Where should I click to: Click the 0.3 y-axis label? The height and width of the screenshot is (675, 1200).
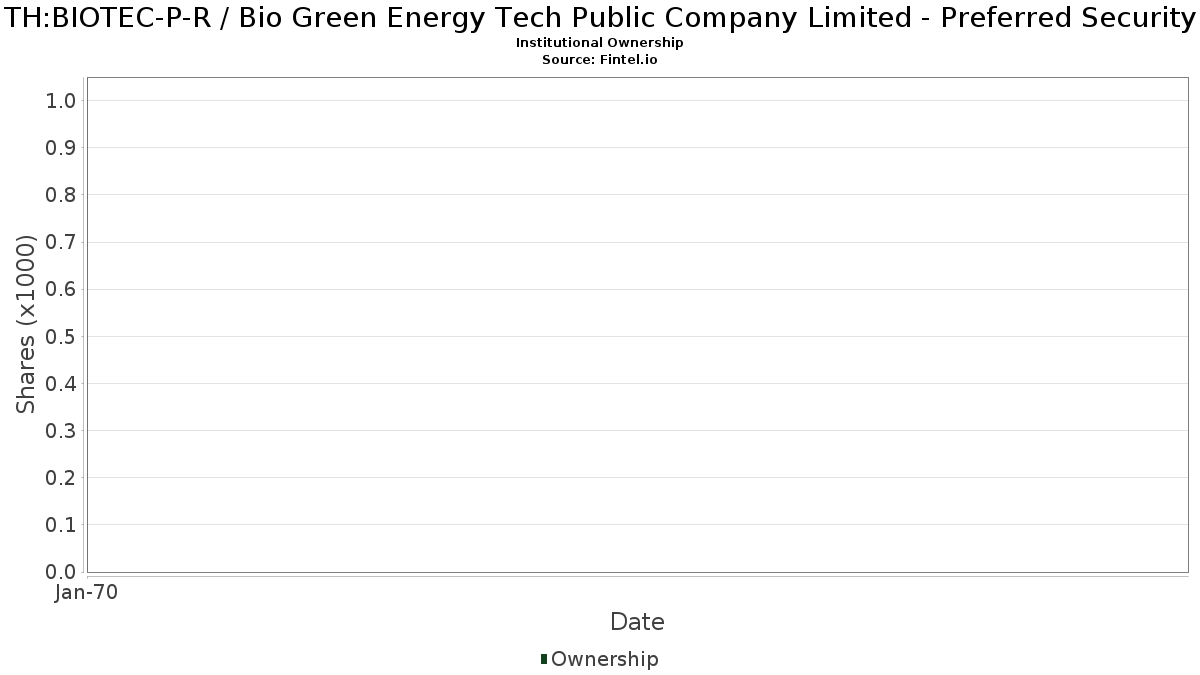tap(61, 431)
